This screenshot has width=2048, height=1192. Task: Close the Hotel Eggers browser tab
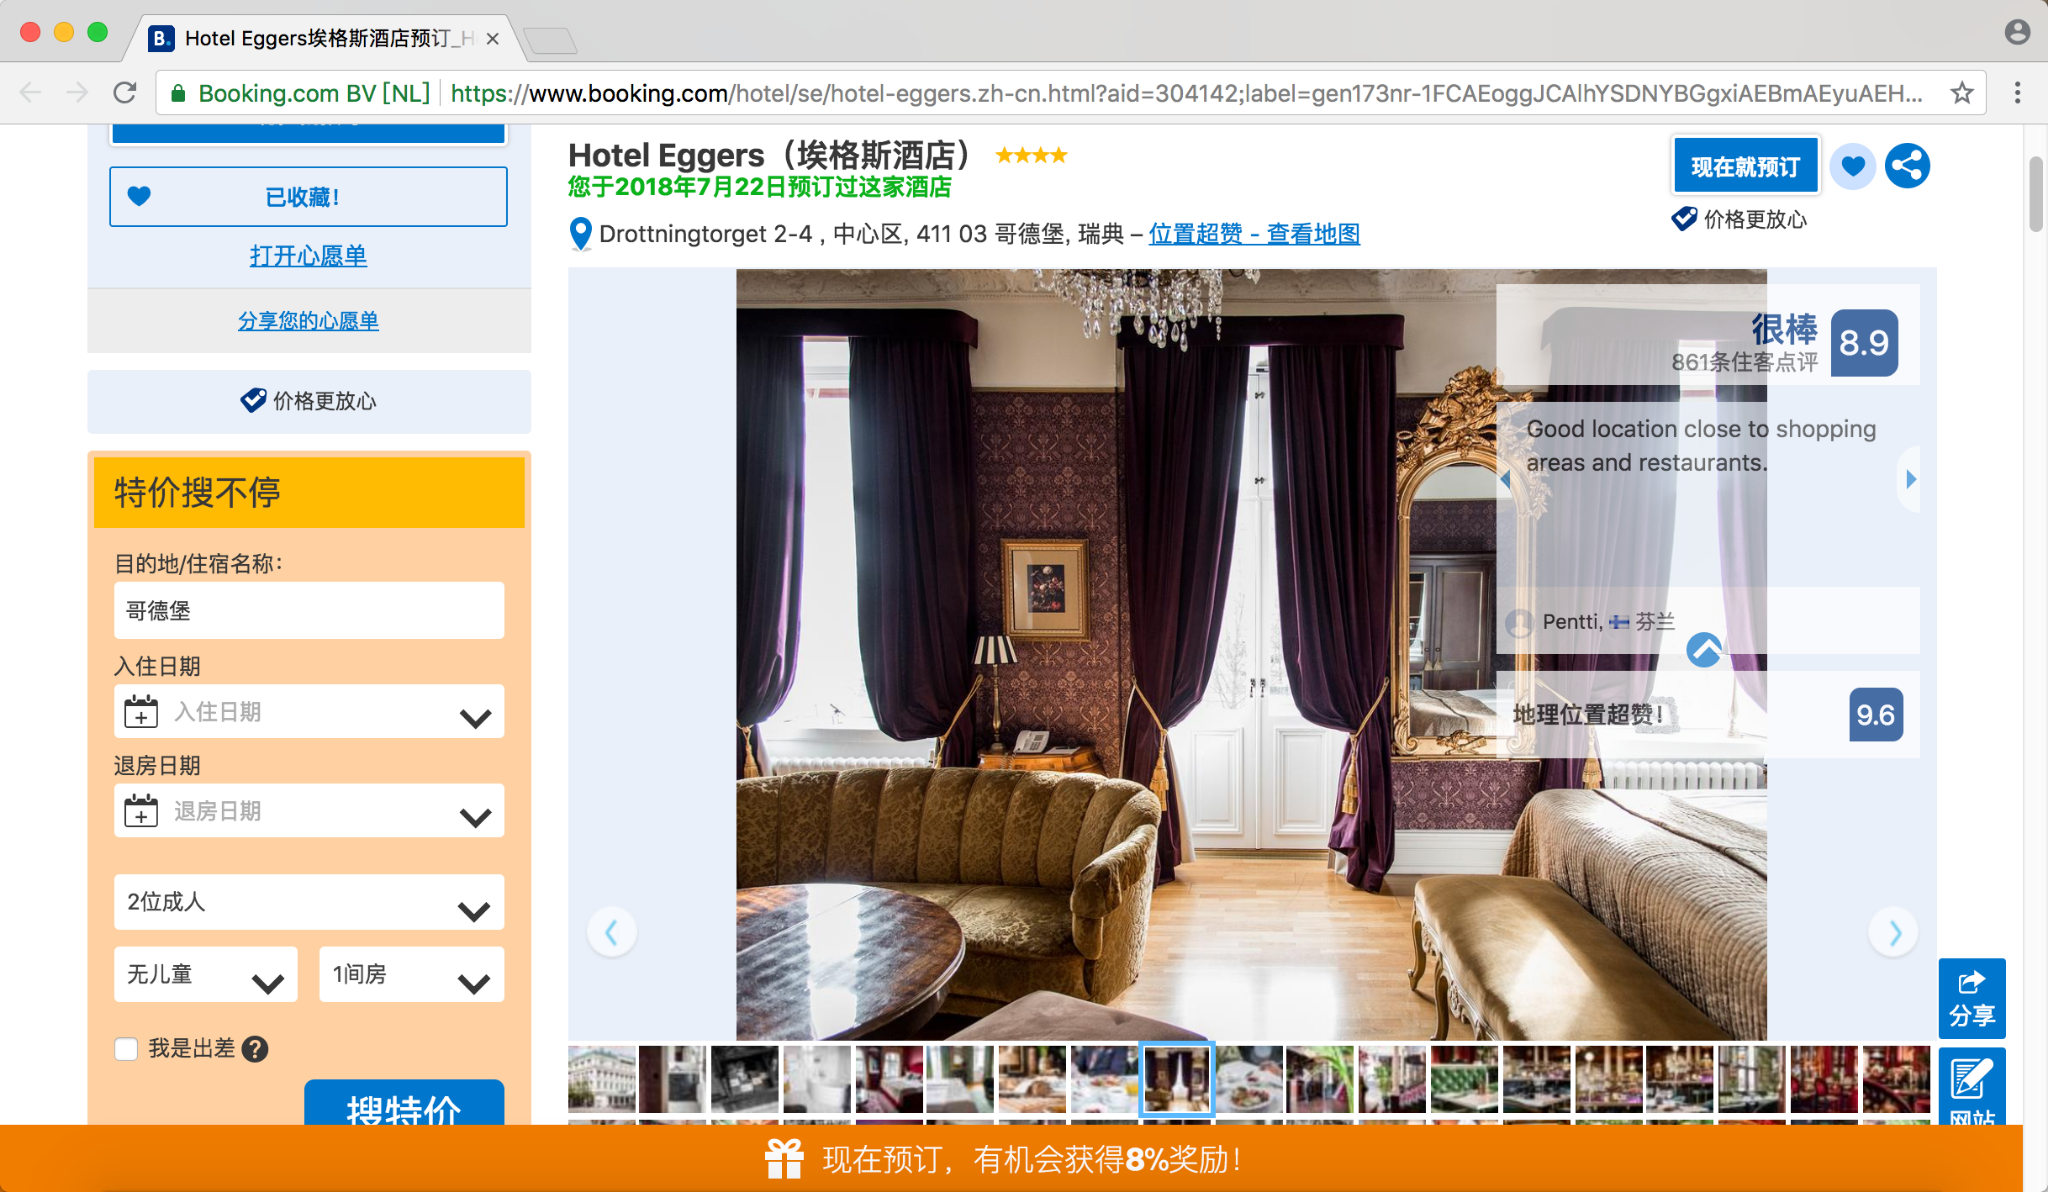point(492,39)
